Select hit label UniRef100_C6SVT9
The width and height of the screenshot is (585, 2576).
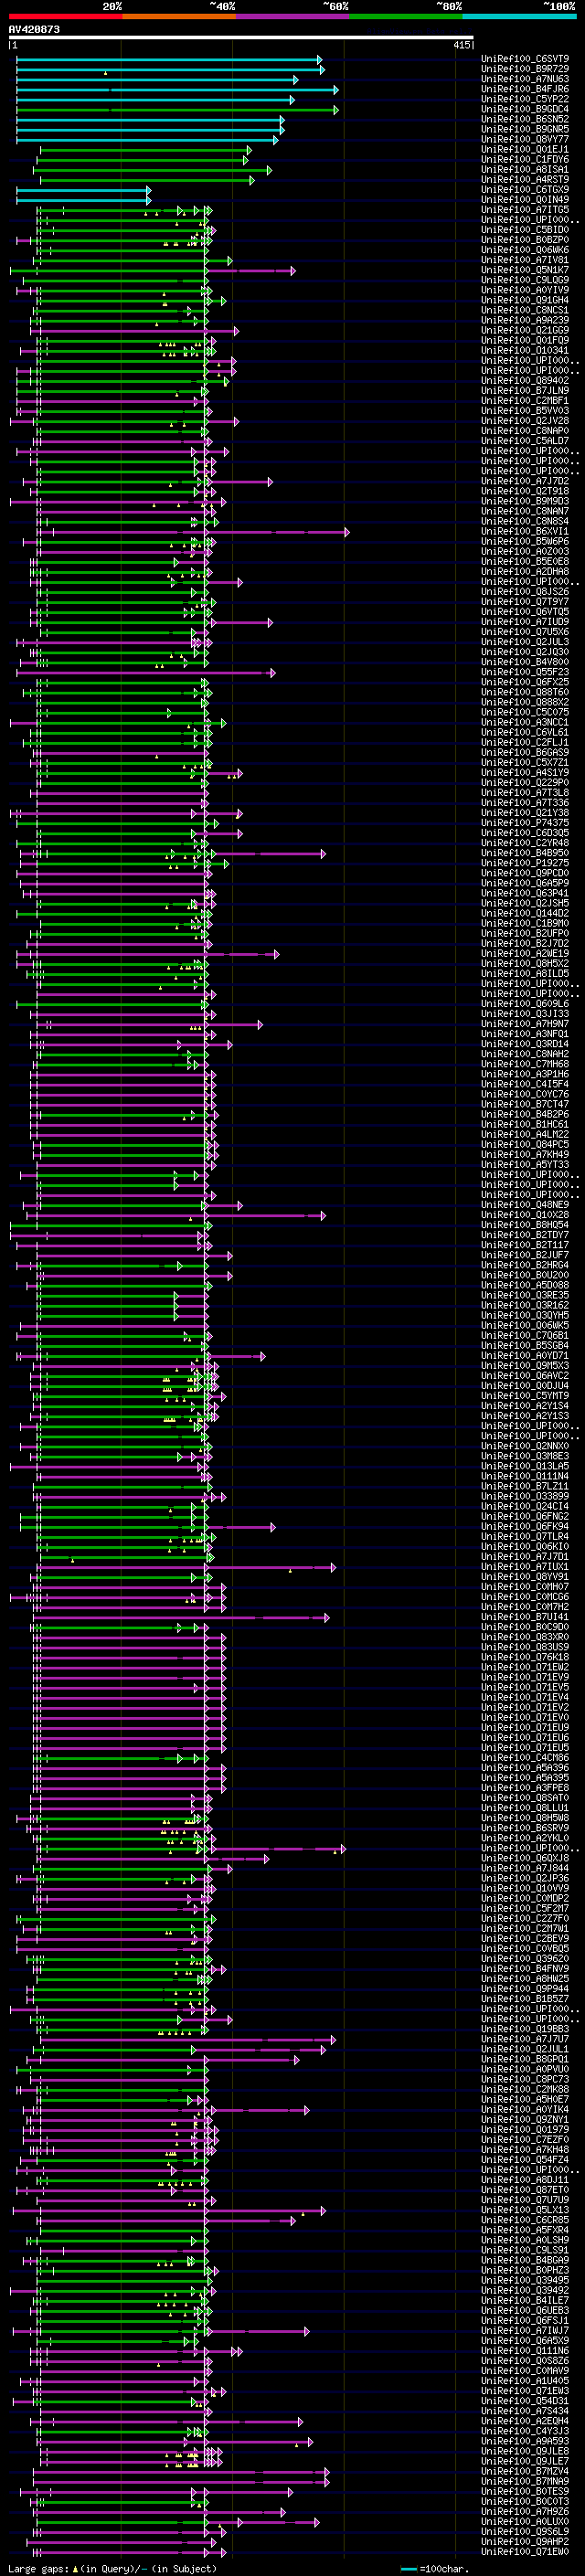click(525, 59)
